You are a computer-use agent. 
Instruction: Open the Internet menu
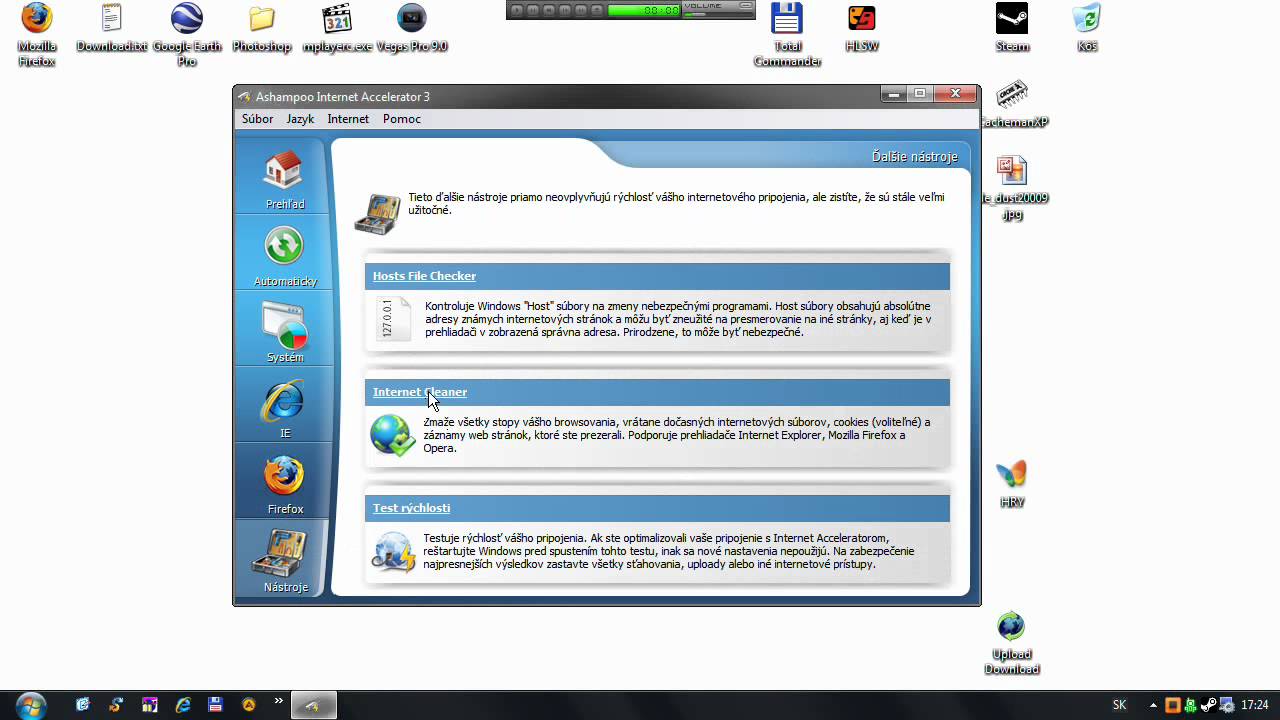pyautogui.click(x=348, y=119)
